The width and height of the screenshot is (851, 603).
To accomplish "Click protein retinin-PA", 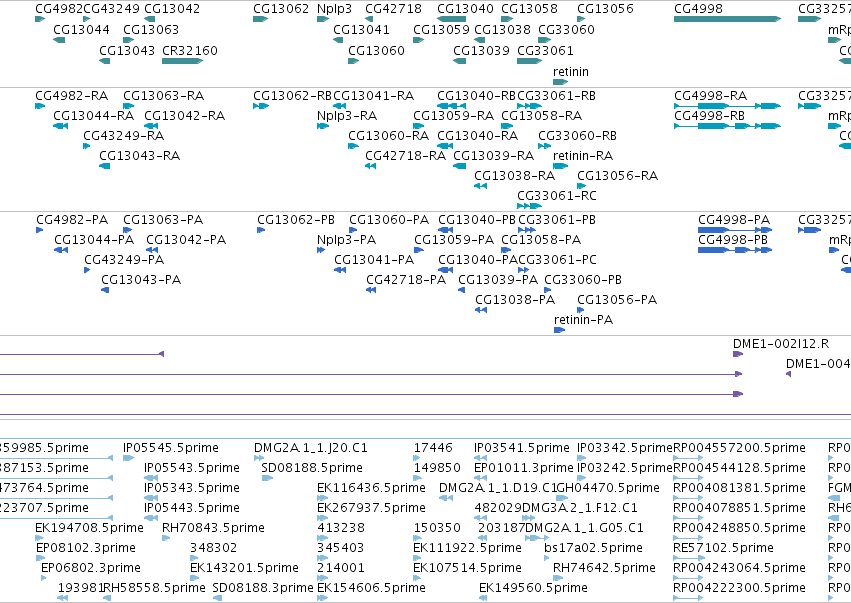I will (x=583, y=320).
